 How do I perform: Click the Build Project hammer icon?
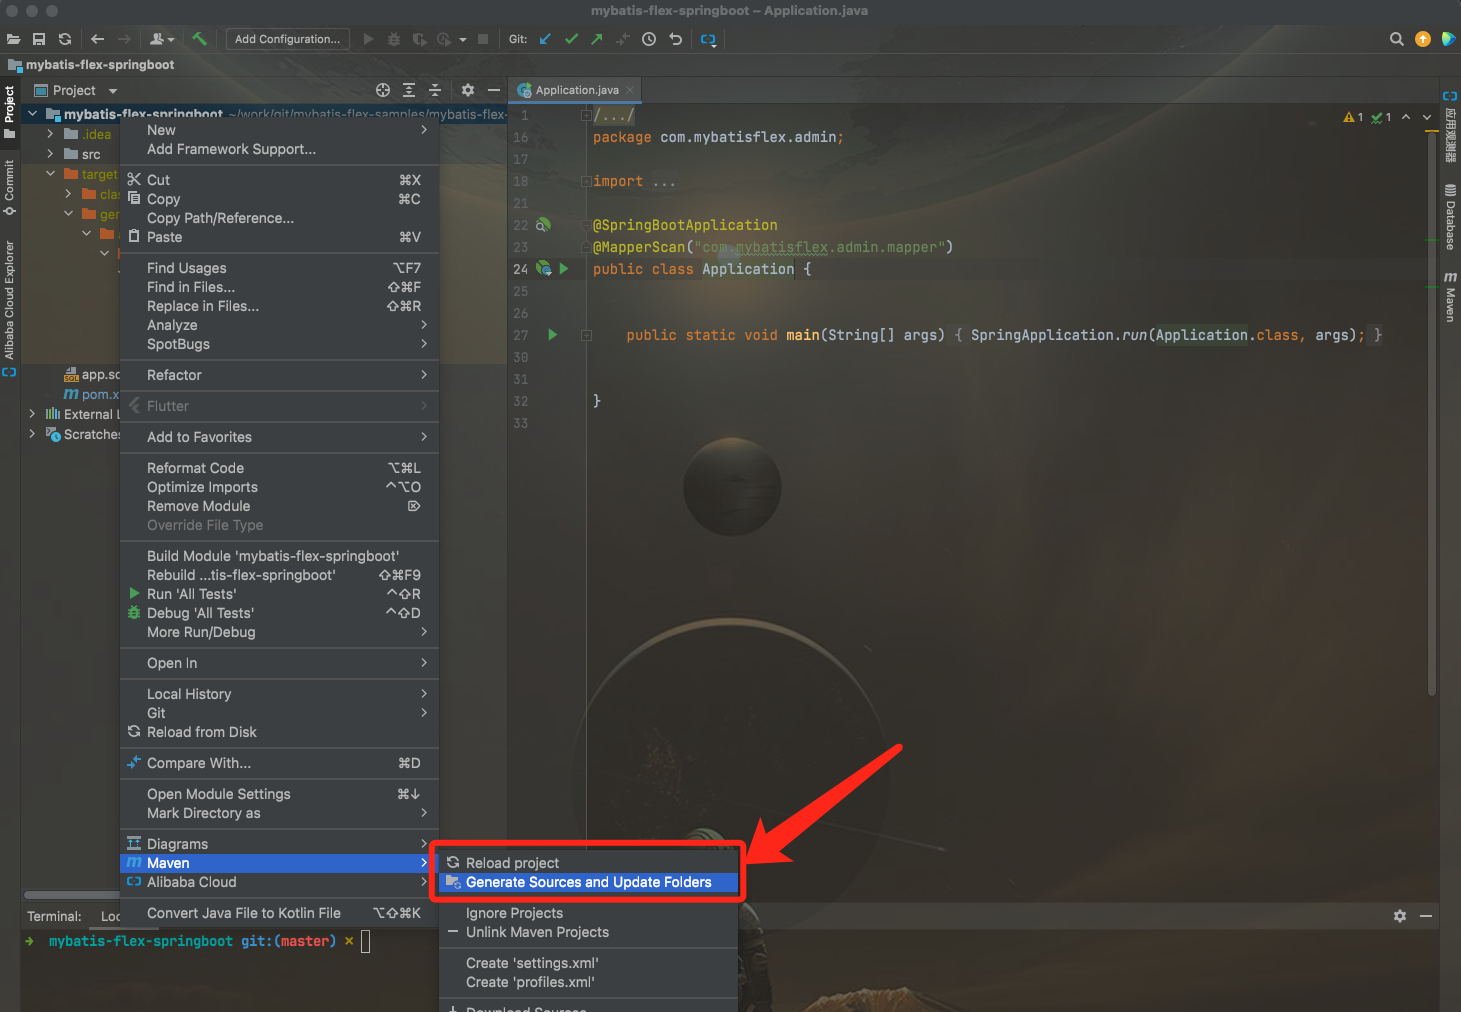(199, 39)
